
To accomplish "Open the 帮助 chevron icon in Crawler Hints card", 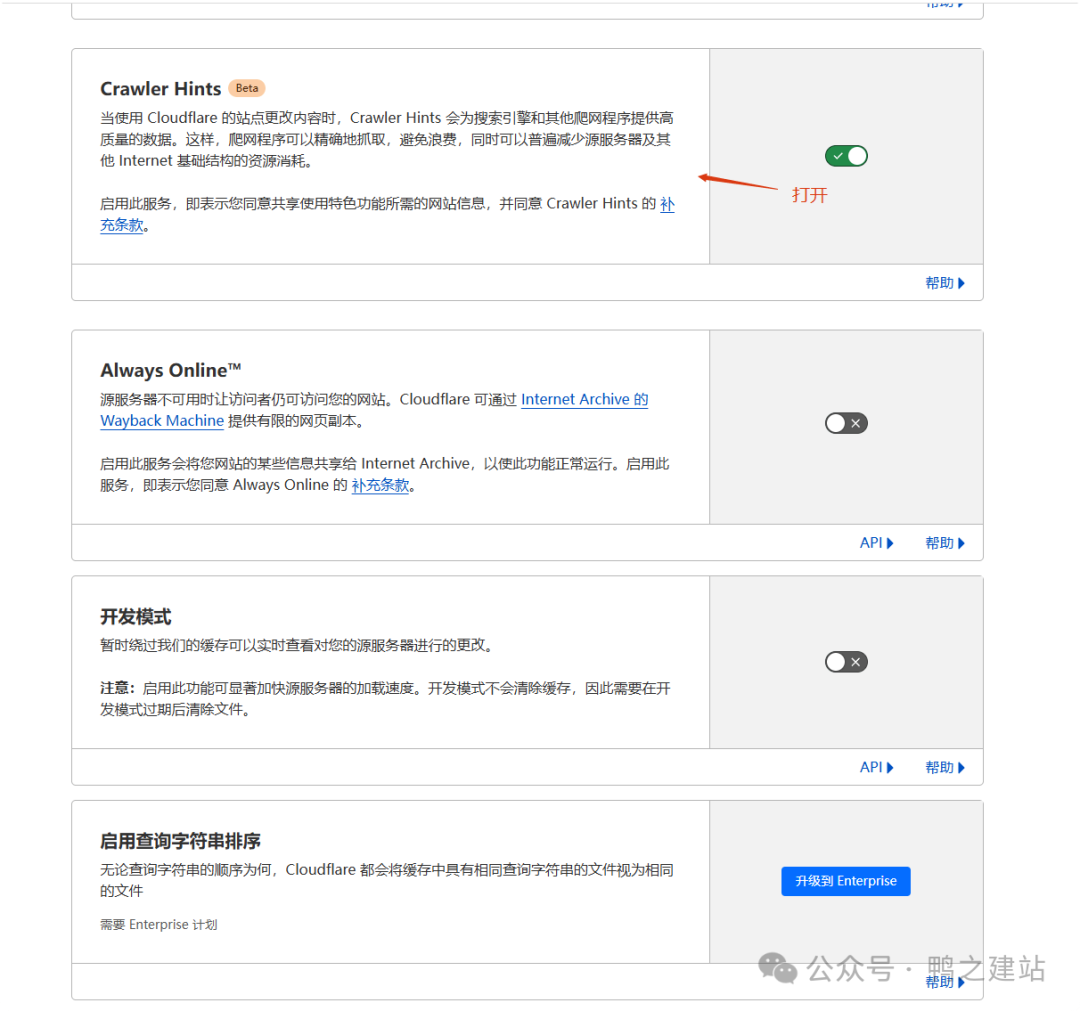I will (962, 283).
